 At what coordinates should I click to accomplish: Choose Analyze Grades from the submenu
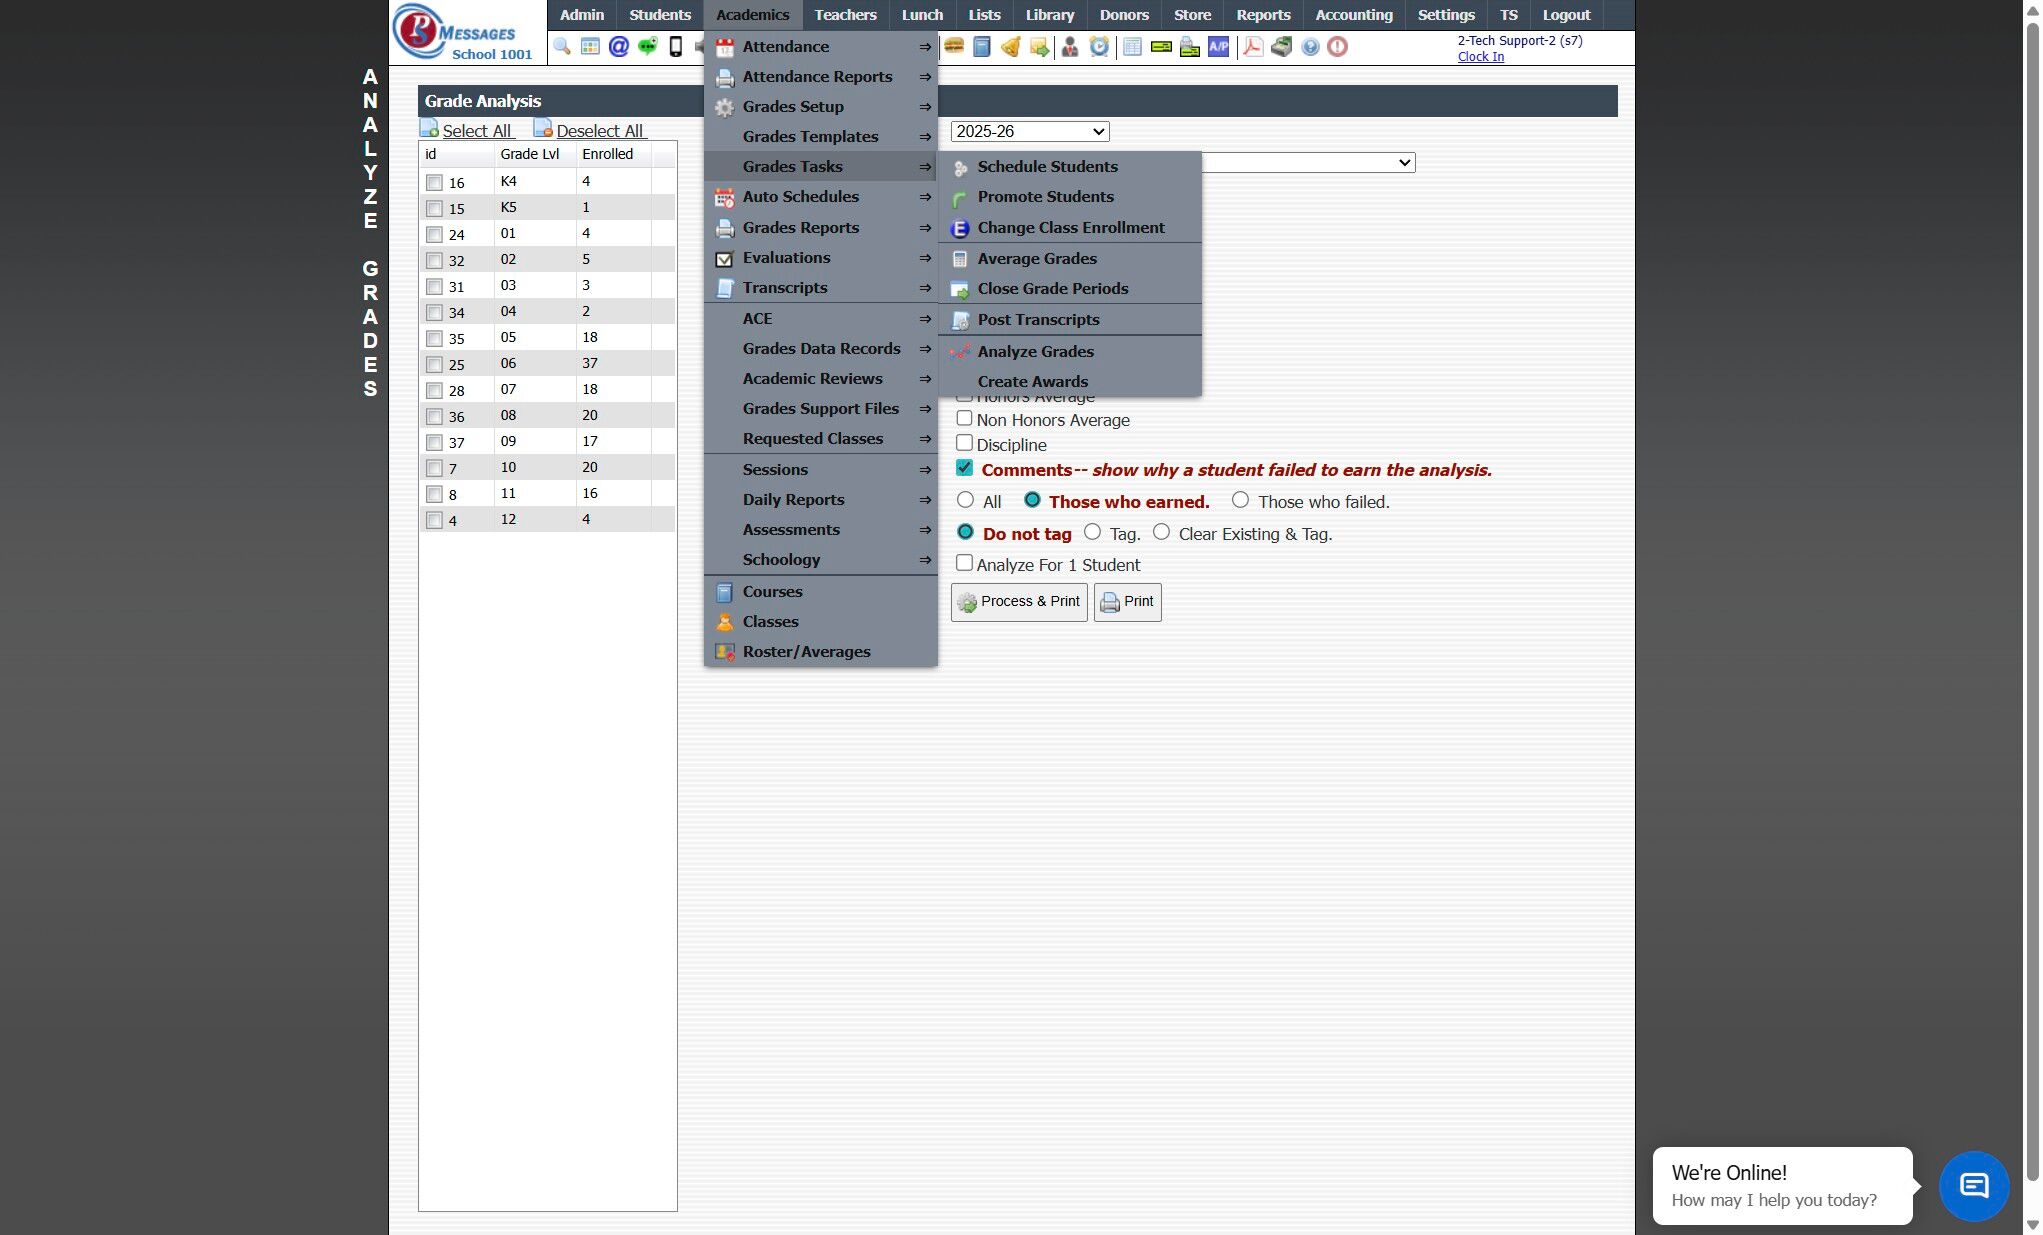point(1035,352)
